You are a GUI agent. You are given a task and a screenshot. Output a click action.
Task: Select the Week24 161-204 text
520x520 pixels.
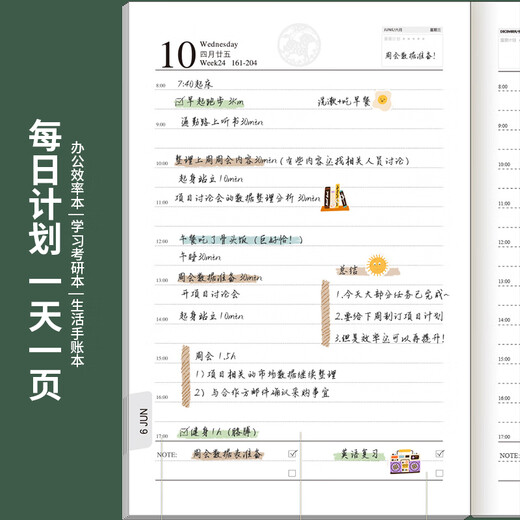228,63
